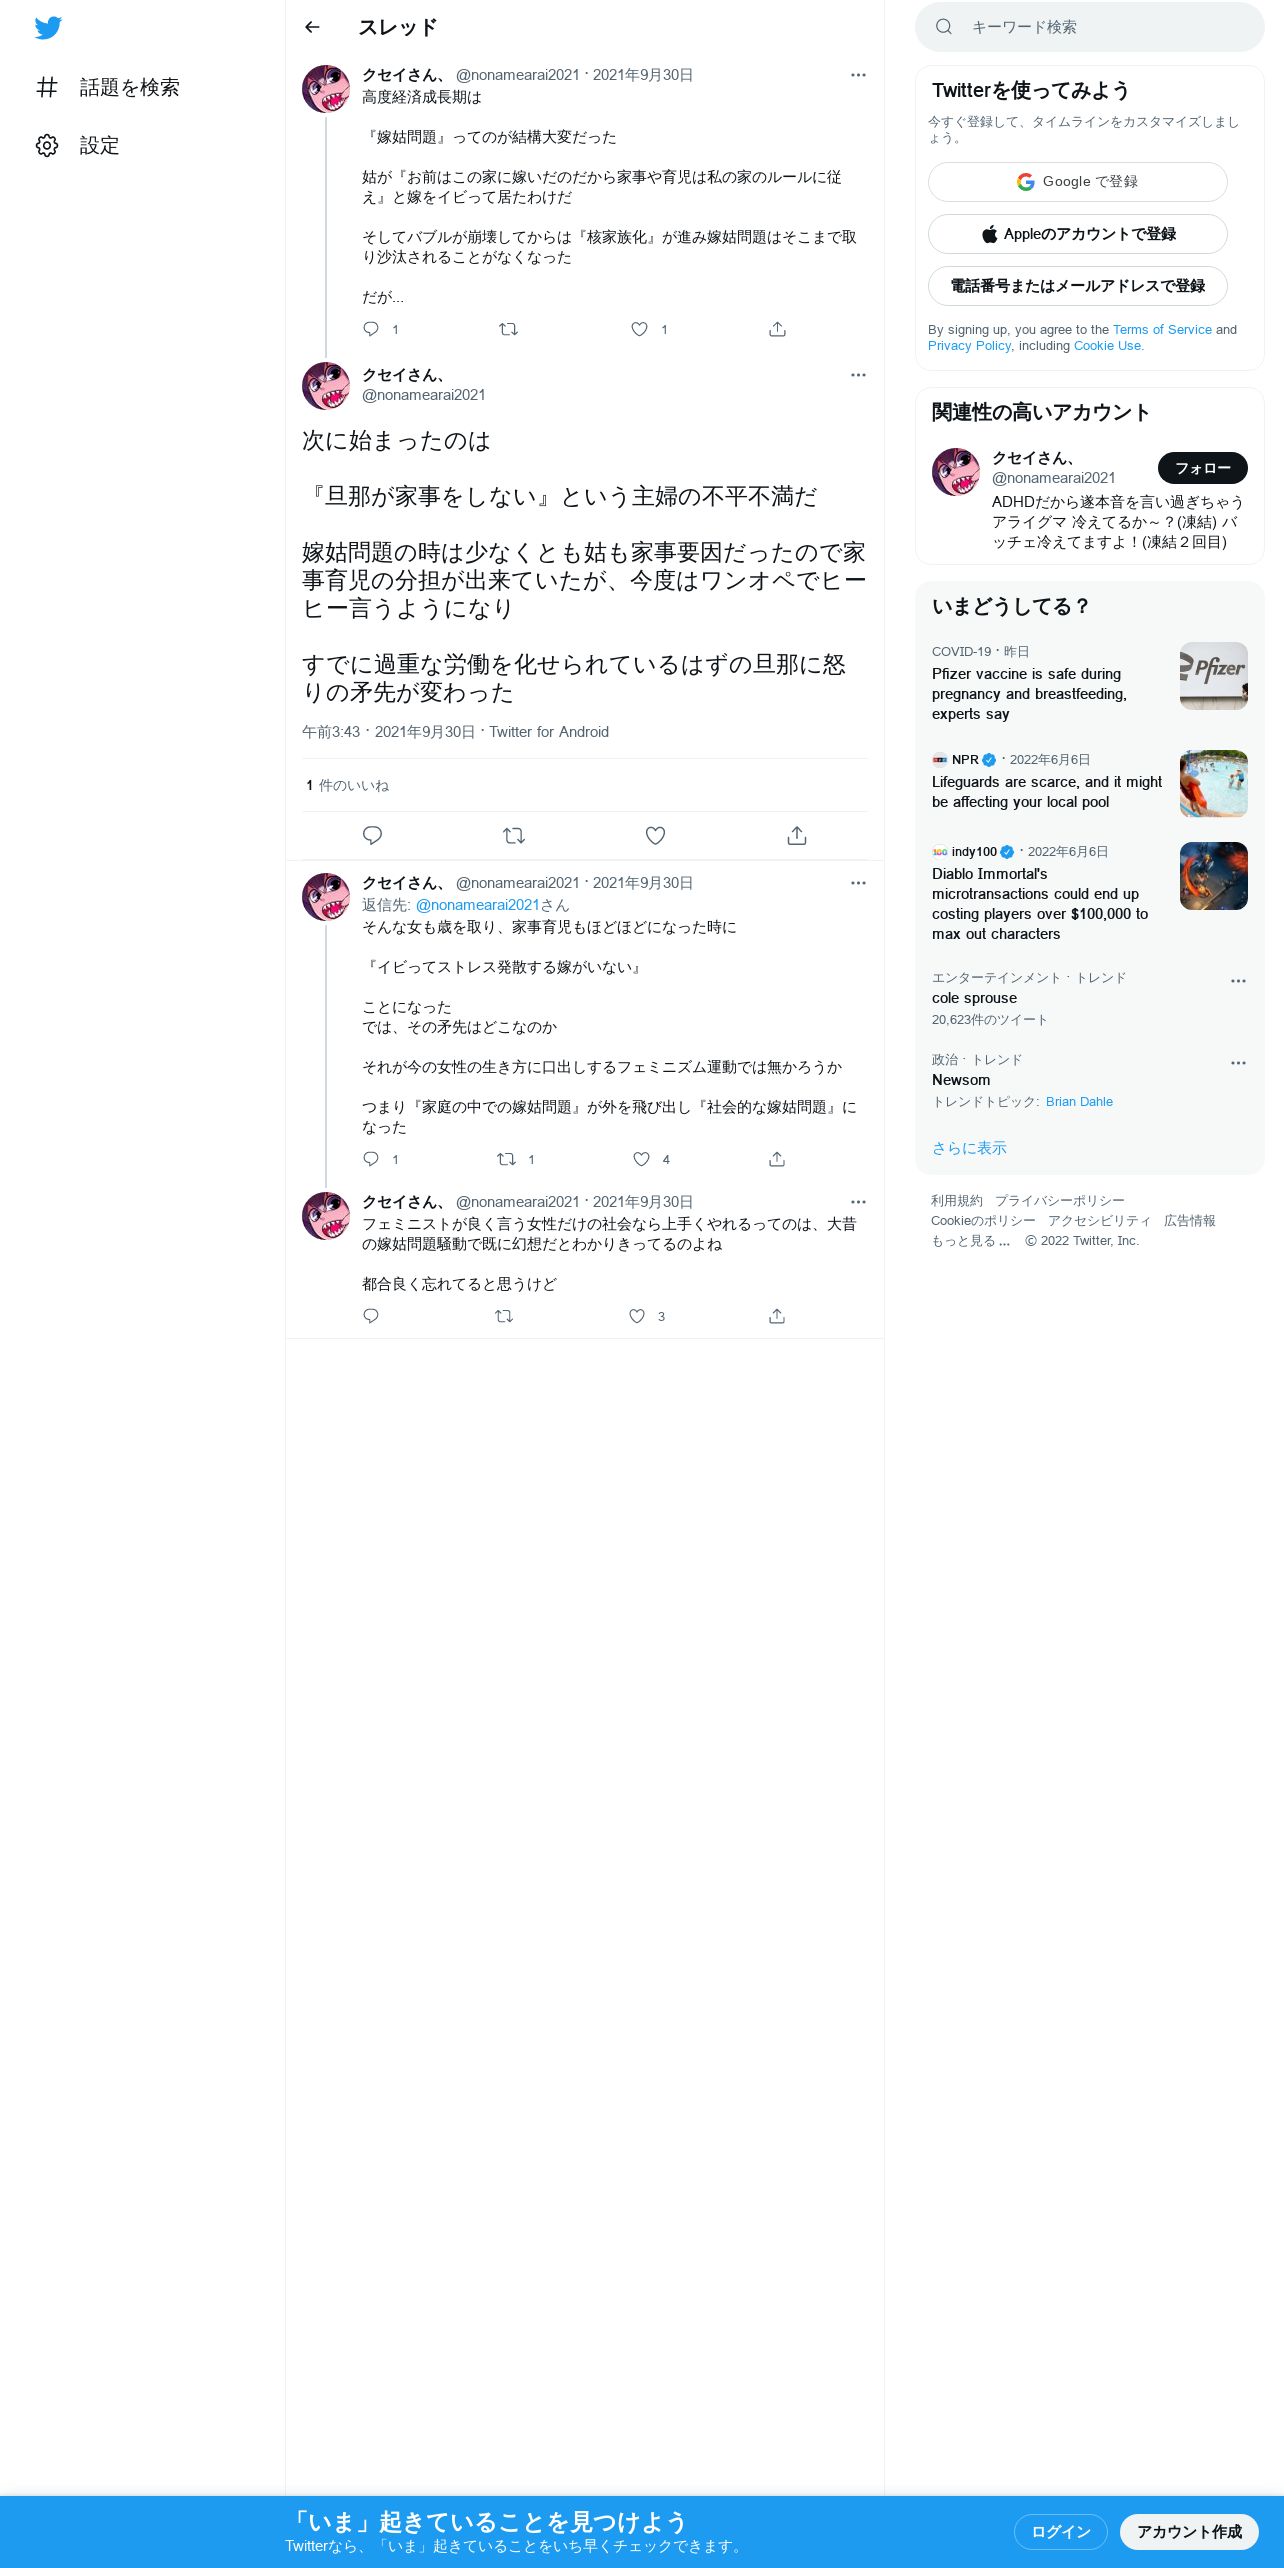1284x2568 pixels.
Task: Open the さらに表示 link under trends
Action: [969, 1148]
